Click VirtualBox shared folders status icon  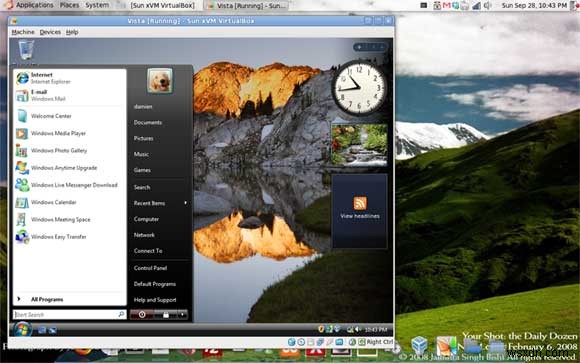tap(339, 342)
